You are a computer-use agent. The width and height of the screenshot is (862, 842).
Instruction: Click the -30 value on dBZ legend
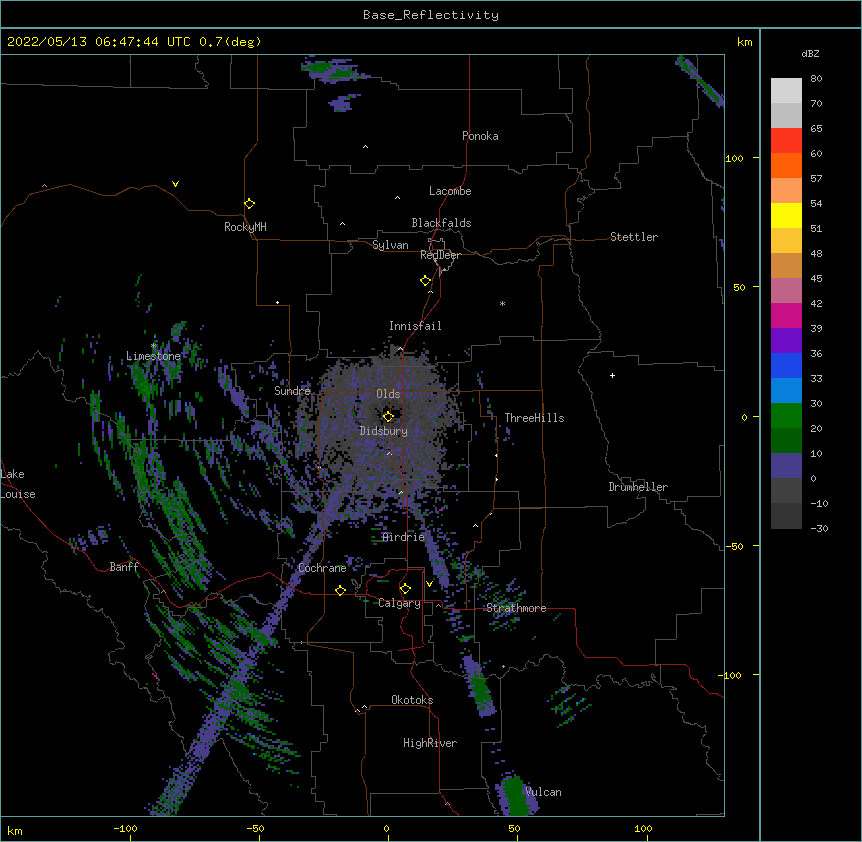pyautogui.click(x=819, y=528)
